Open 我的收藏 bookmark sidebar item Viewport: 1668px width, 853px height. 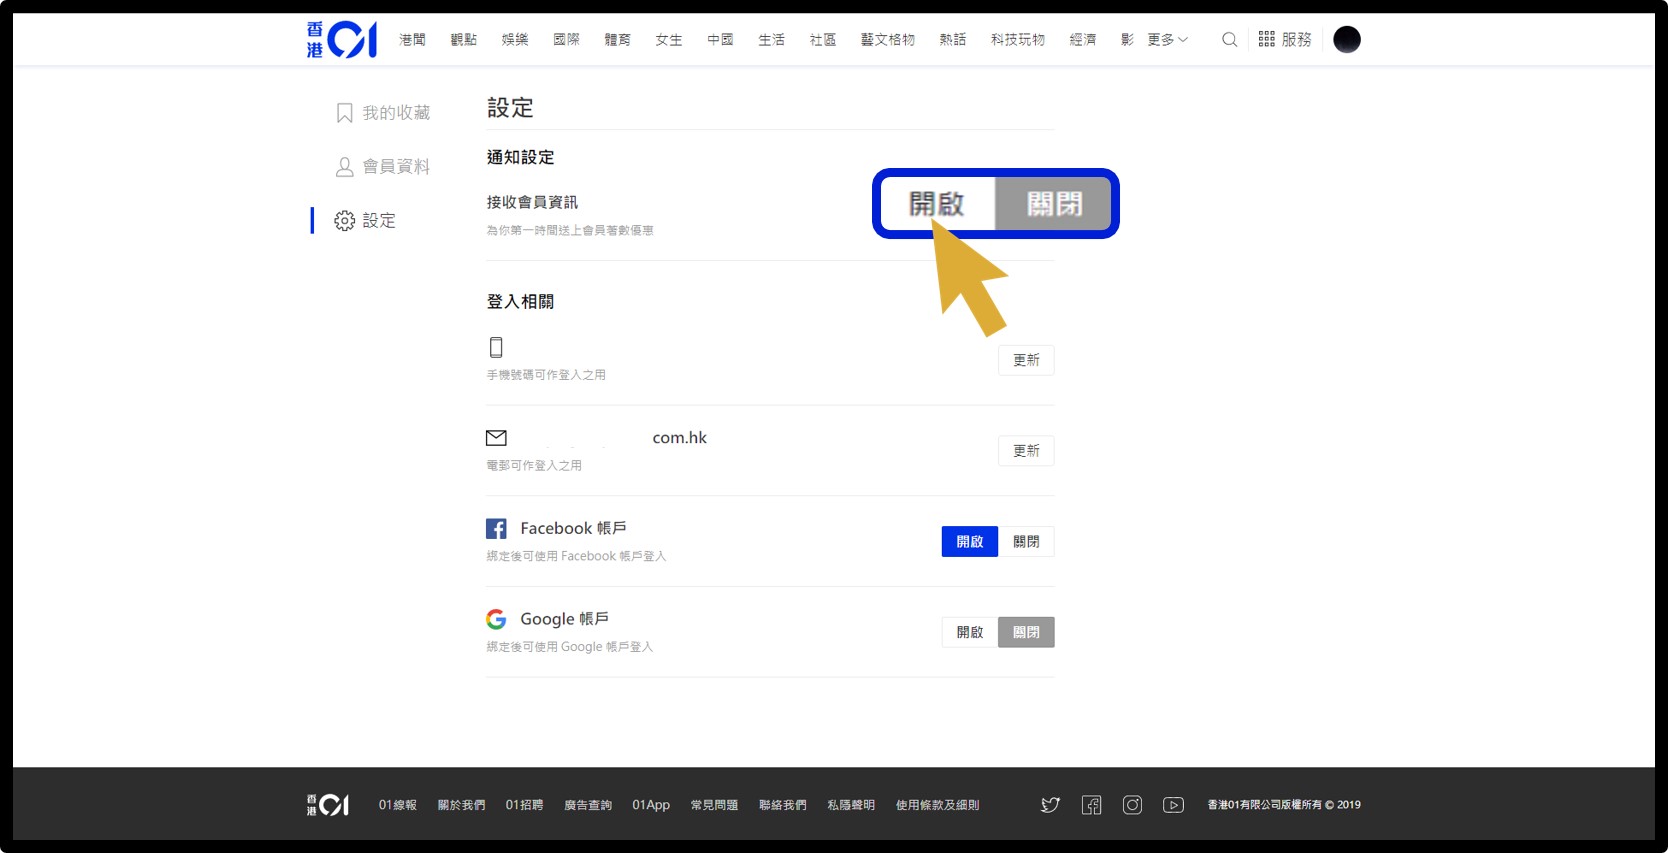[x=383, y=113]
